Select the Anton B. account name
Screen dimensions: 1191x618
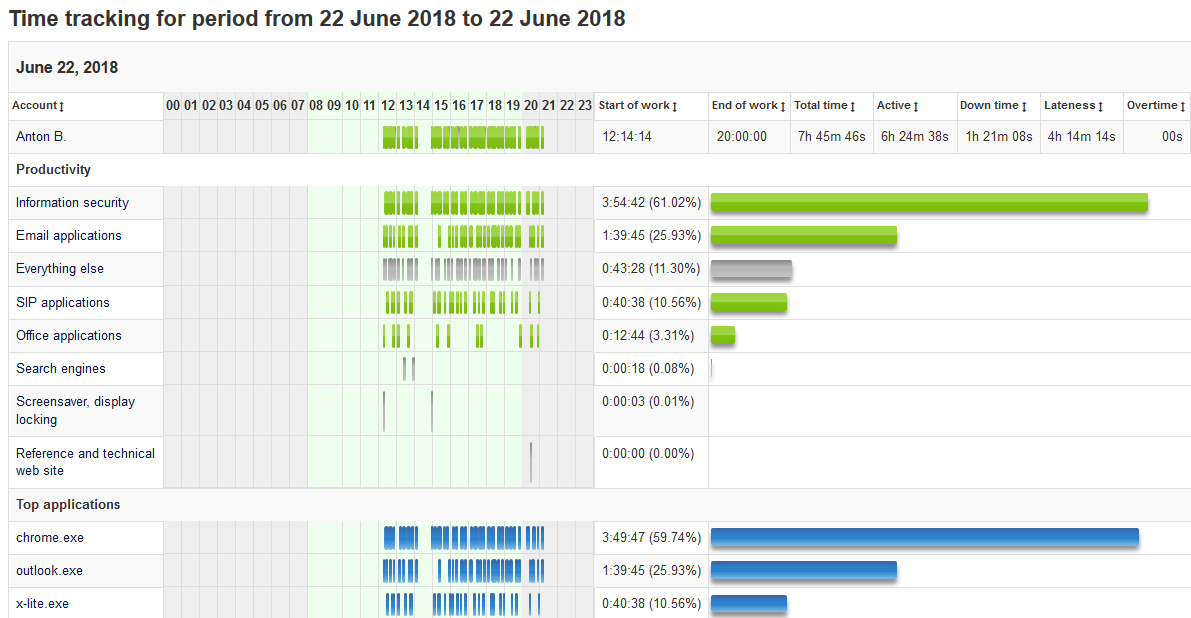pyautogui.click(x=41, y=137)
